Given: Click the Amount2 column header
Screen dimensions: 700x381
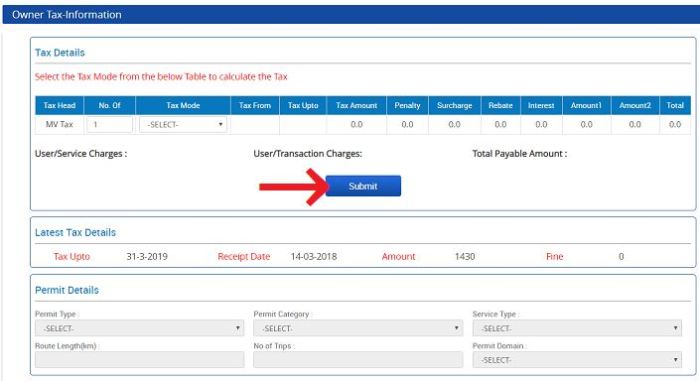Looking at the screenshot, I should pos(635,105).
